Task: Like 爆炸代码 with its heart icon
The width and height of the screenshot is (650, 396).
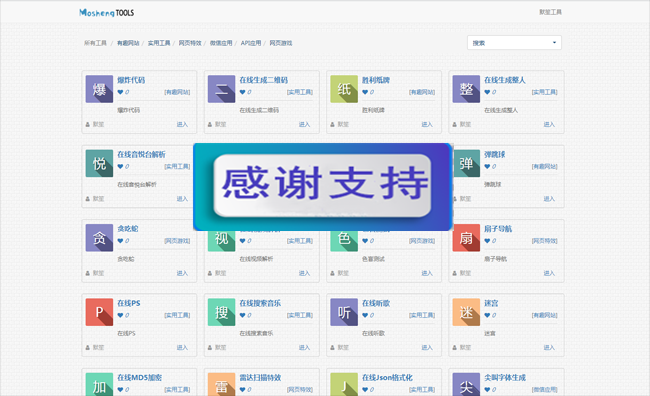Action: [x=120, y=92]
